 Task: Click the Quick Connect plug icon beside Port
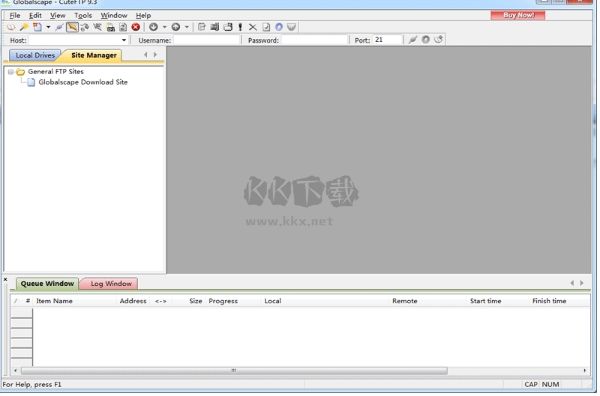(x=412, y=39)
